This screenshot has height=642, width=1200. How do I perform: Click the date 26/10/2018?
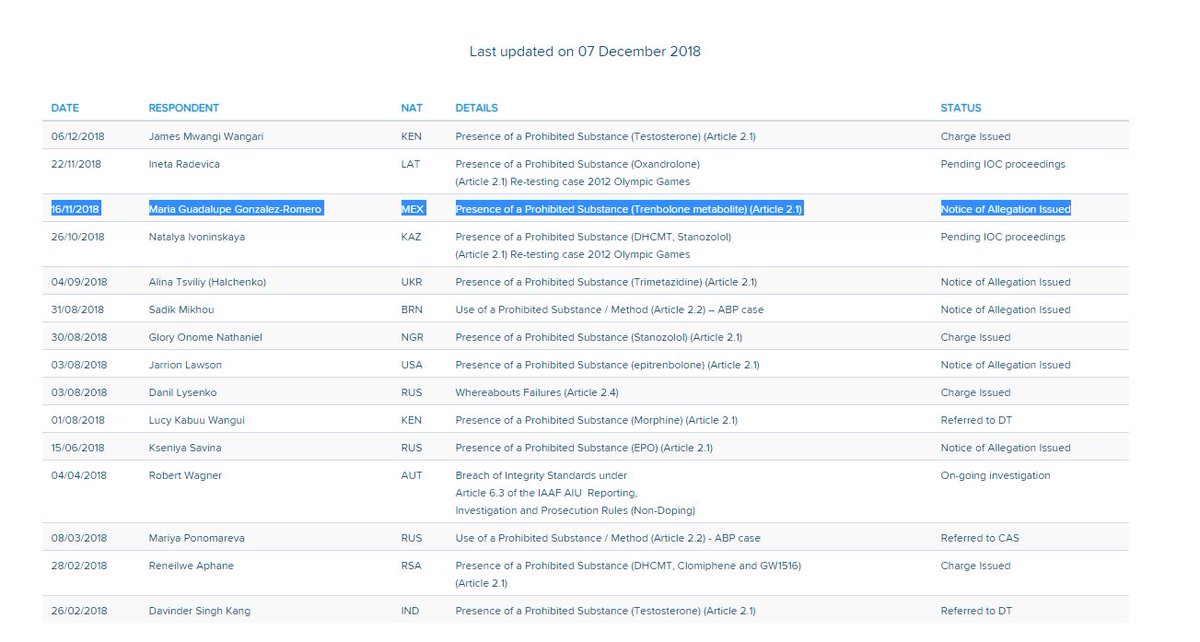[x=79, y=237]
